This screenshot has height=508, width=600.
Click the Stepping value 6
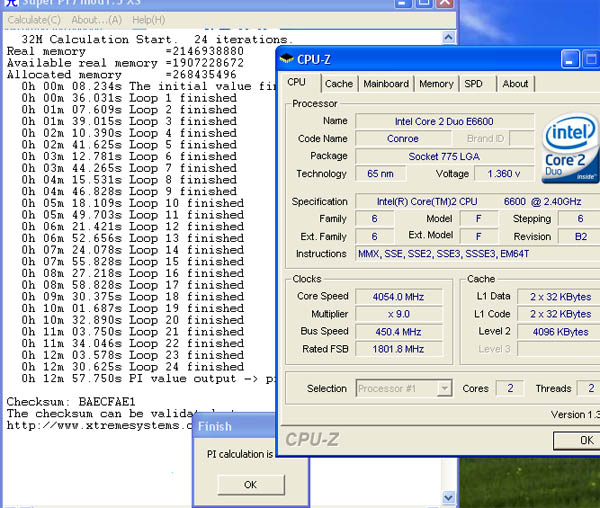point(580,218)
